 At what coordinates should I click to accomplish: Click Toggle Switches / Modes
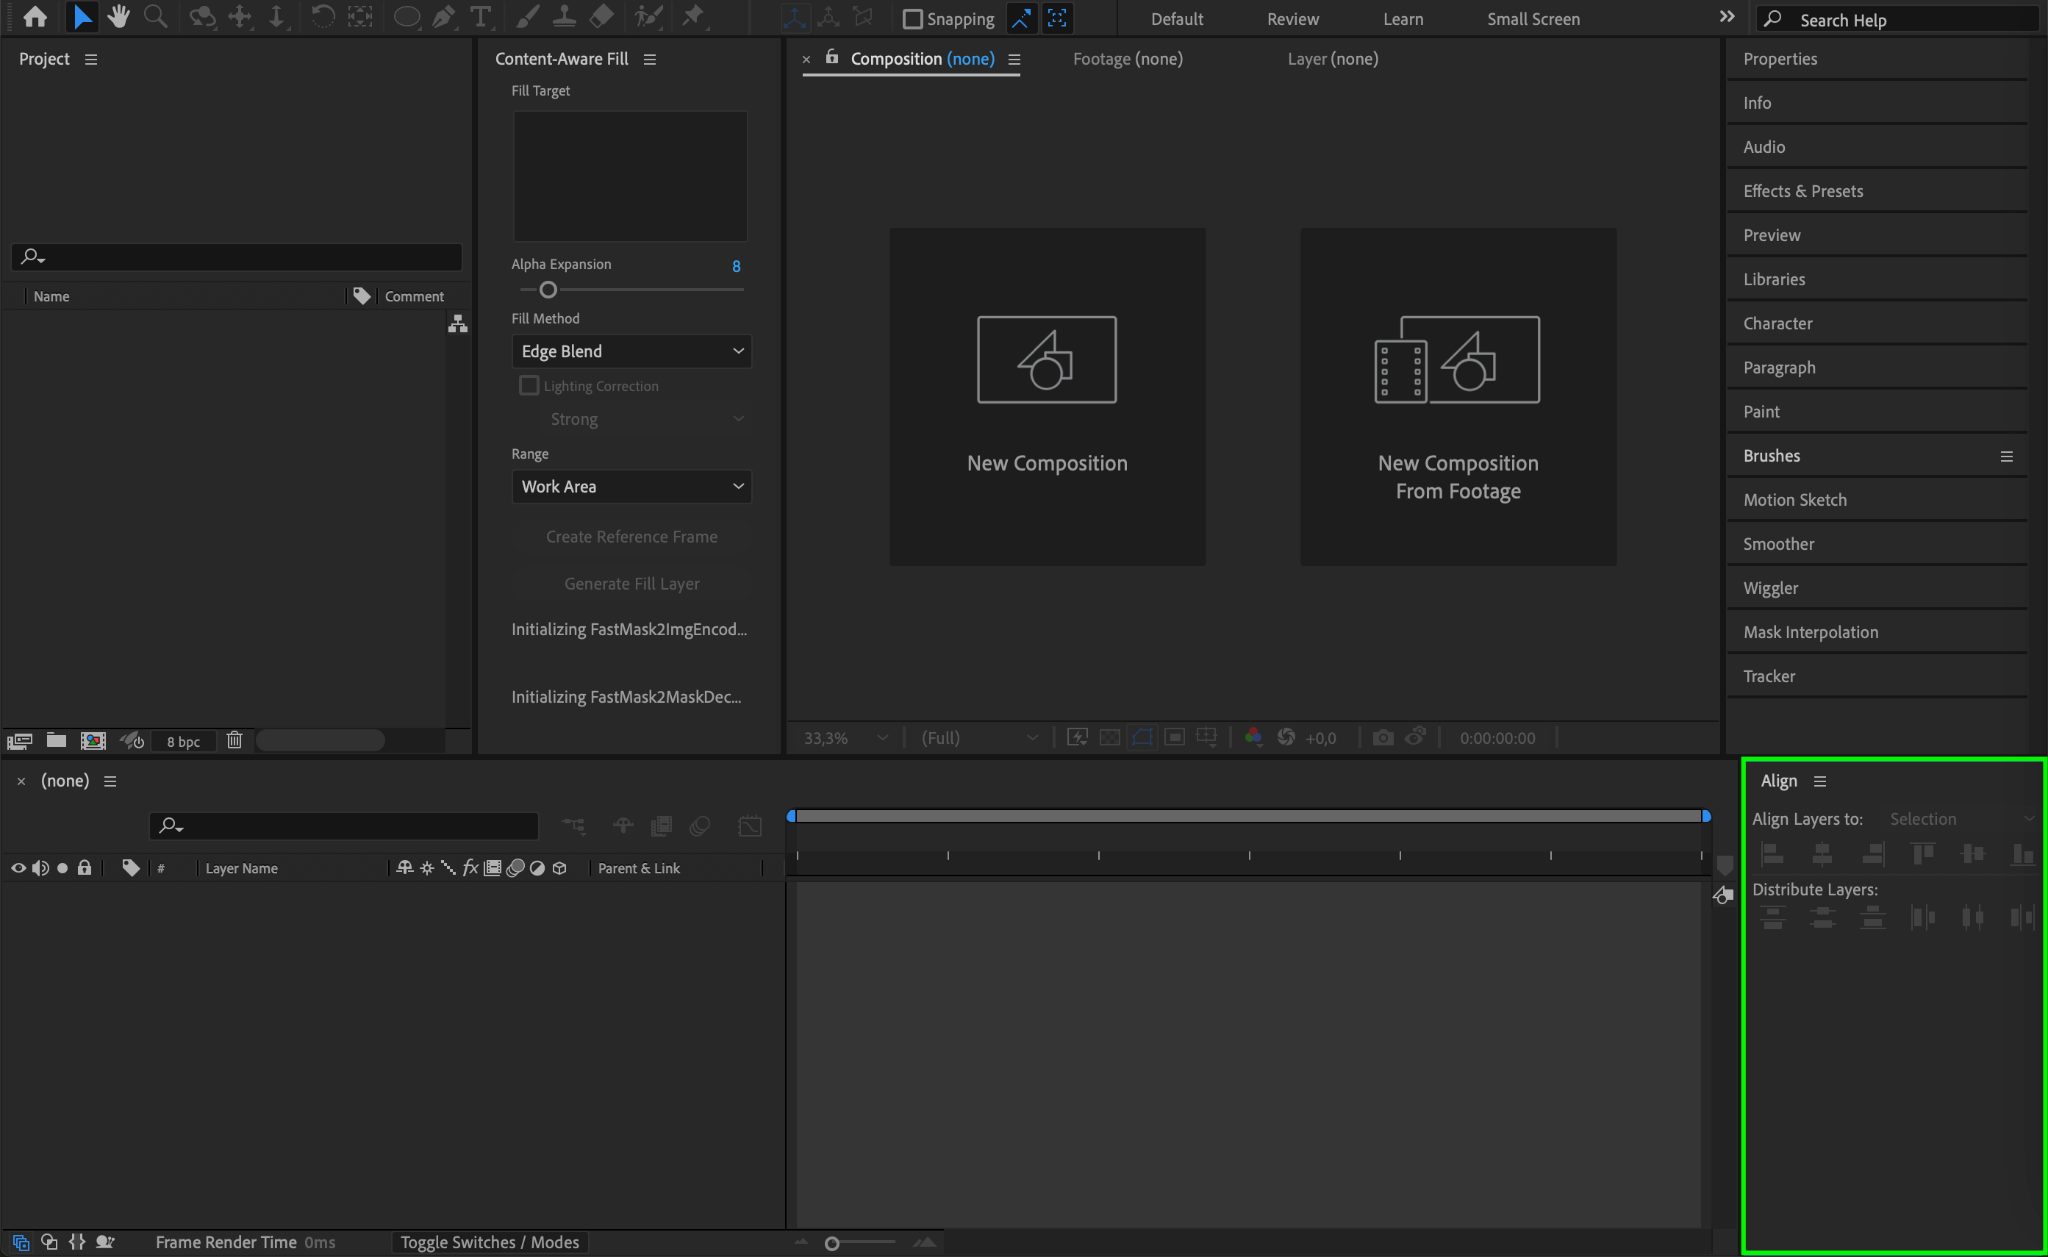490,1242
